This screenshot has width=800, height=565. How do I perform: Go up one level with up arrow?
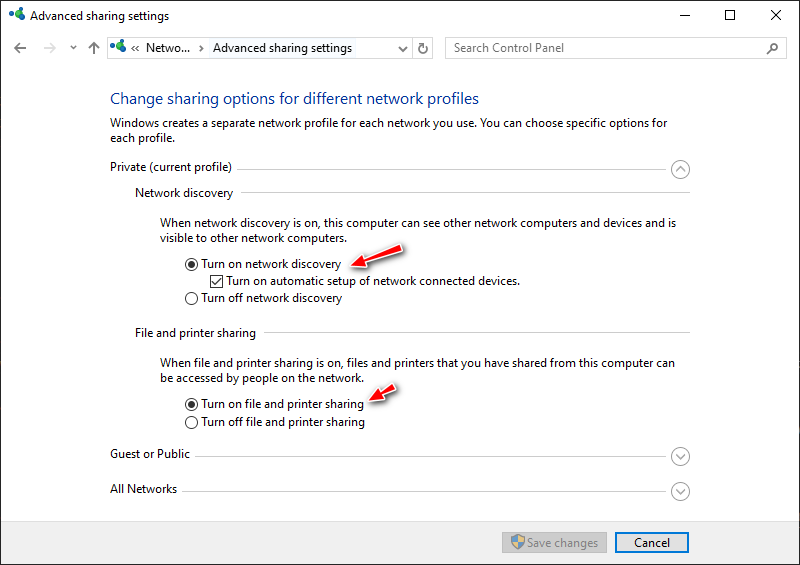pyautogui.click(x=94, y=48)
